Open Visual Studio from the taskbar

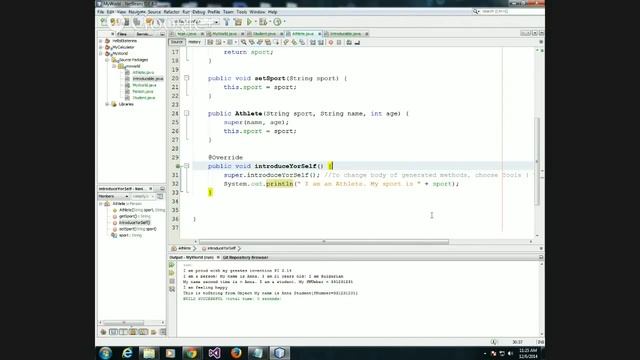point(214,353)
